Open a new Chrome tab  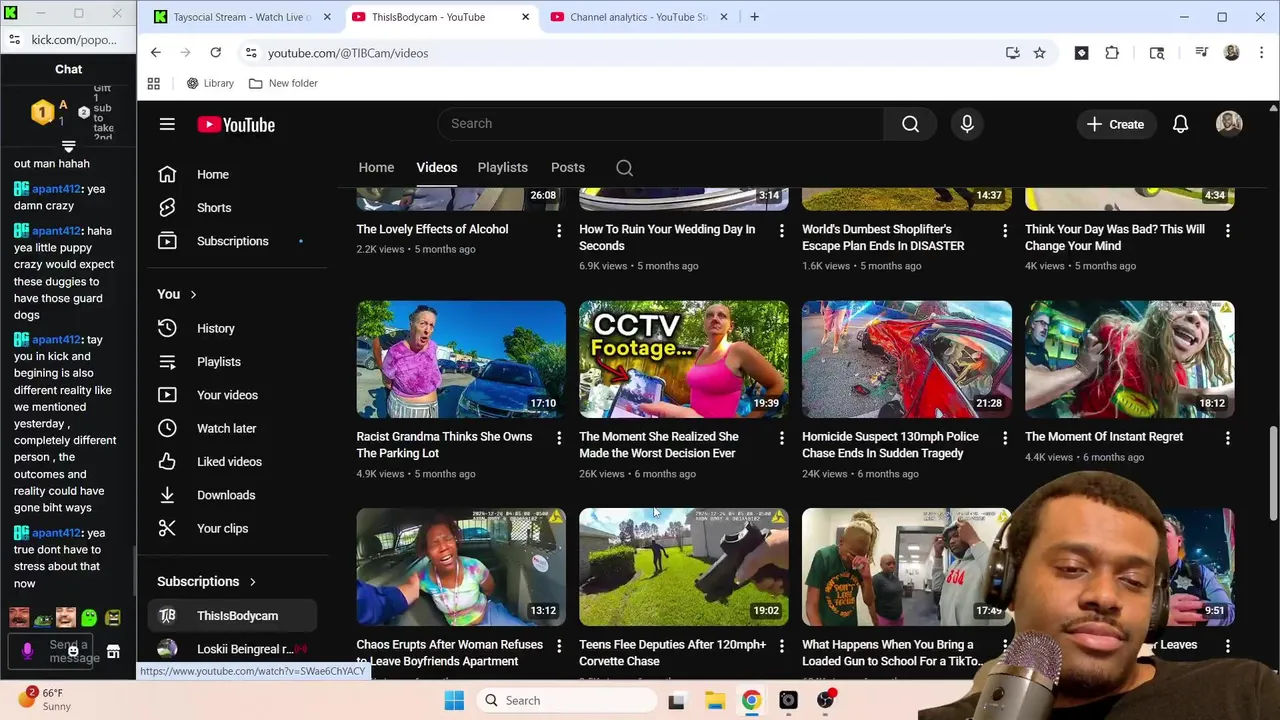[x=754, y=17]
